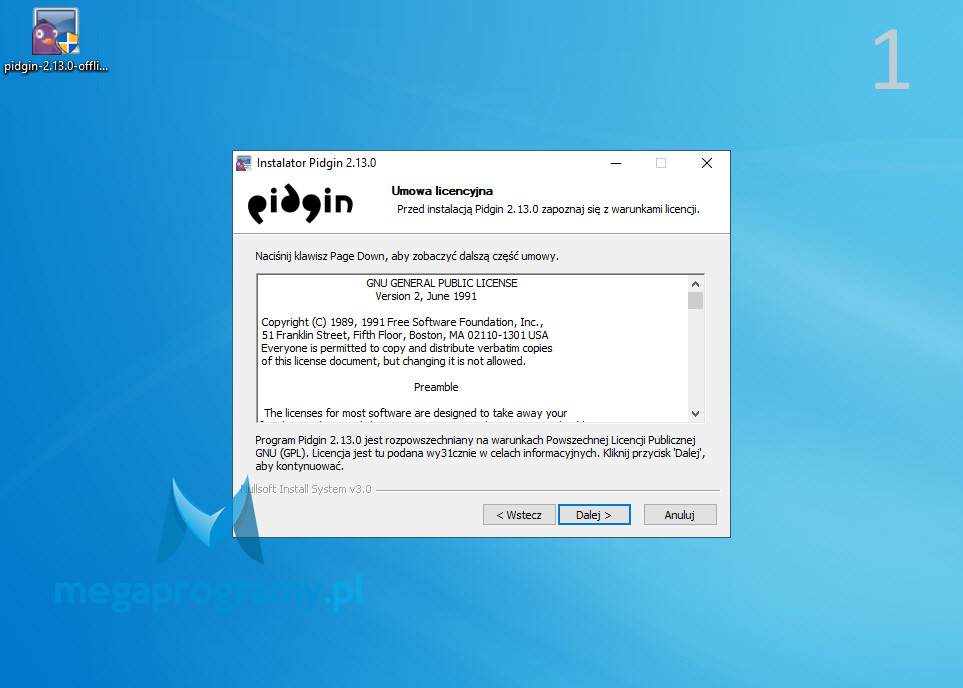Click the installer icon in the title bar
Viewport: 963px width, 688px height.
tap(244, 163)
